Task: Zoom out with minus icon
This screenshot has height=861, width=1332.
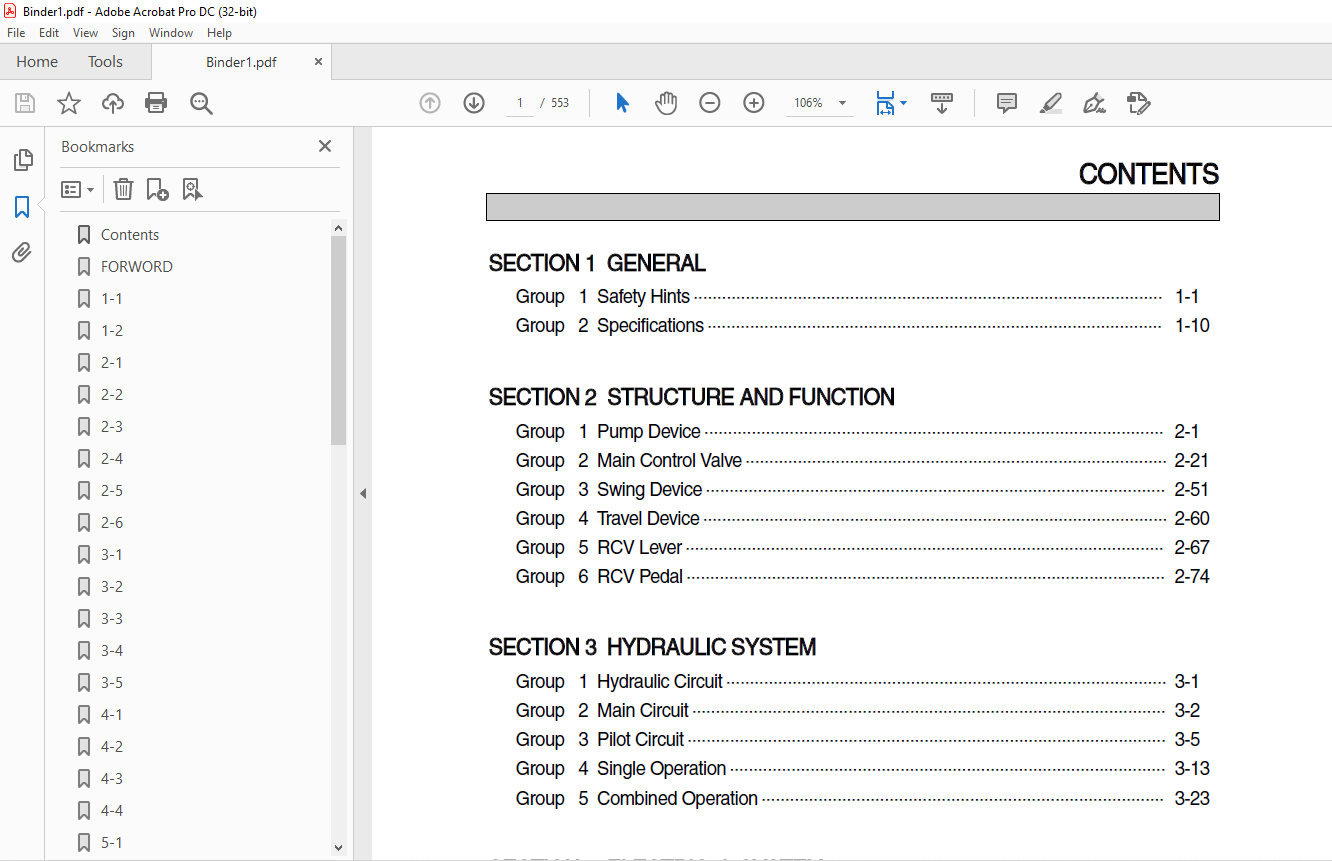Action: click(x=710, y=103)
